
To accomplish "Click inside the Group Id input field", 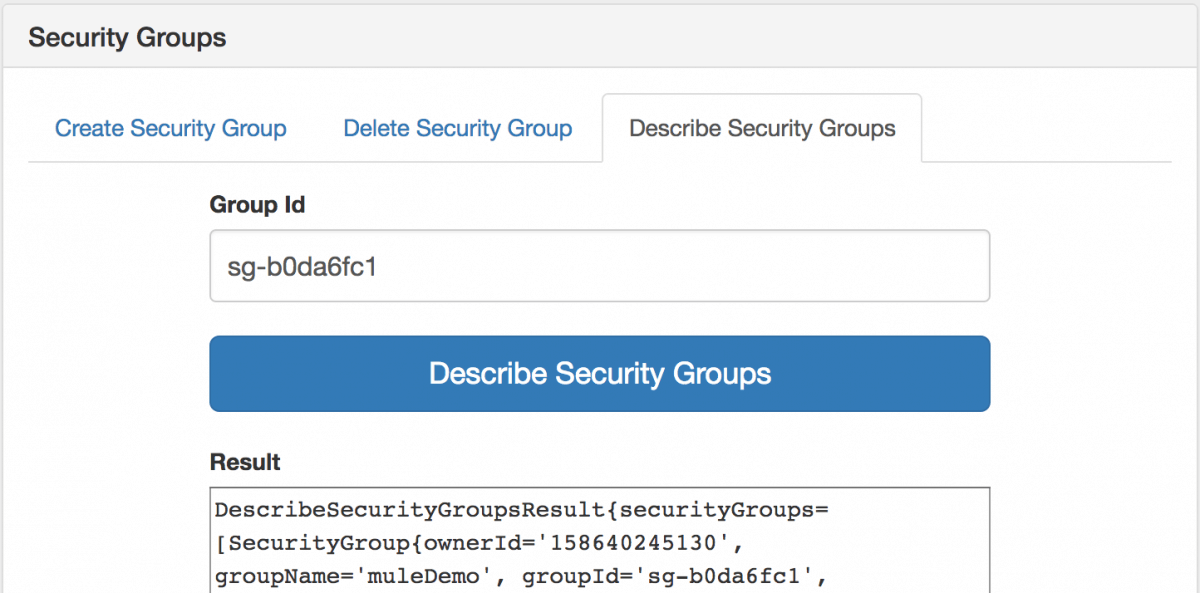I will pos(599,265).
